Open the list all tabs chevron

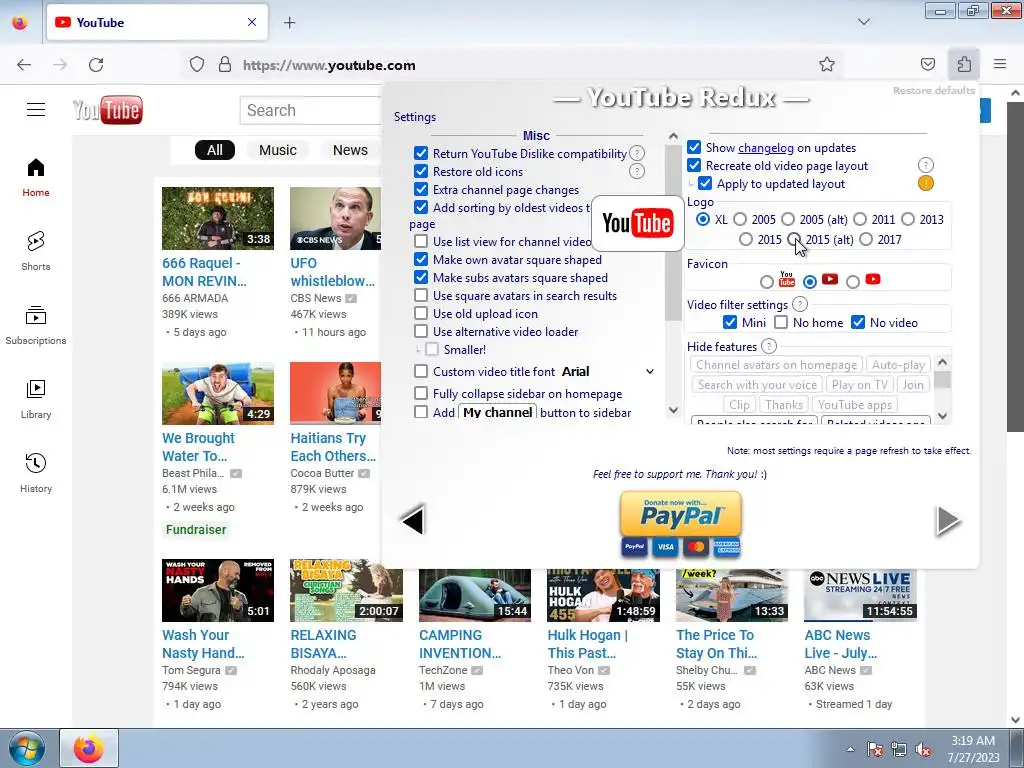(x=863, y=22)
